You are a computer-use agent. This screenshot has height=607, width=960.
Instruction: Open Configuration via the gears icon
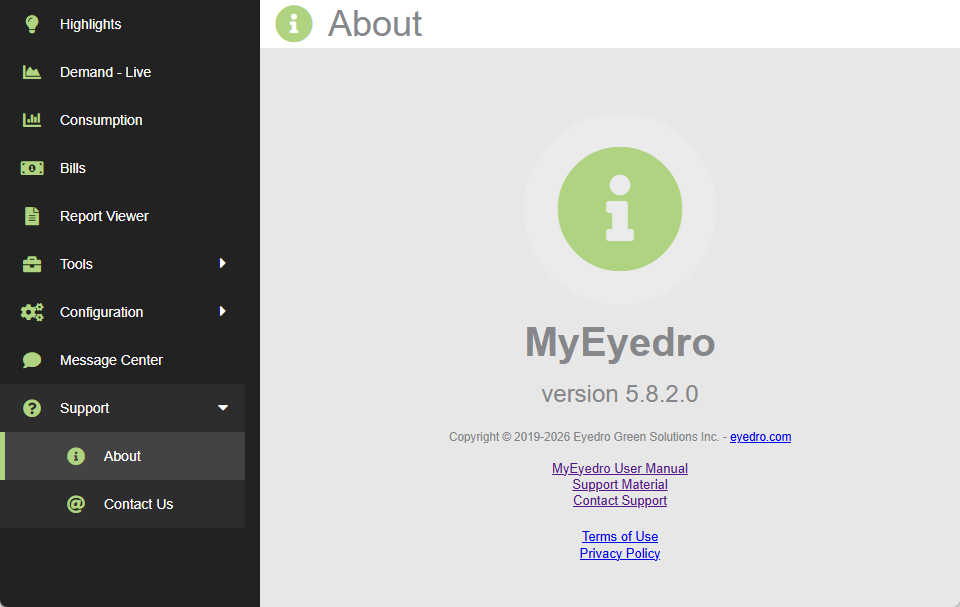[x=32, y=312]
